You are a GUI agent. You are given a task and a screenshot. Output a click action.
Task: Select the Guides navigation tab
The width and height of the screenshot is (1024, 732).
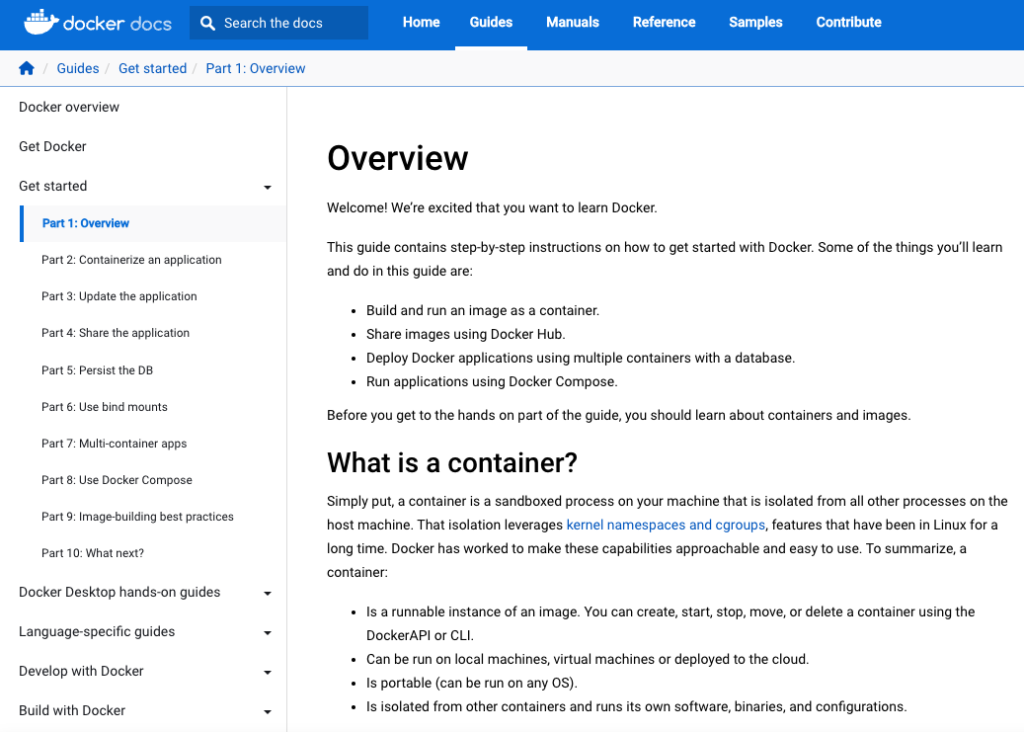coord(491,22)
